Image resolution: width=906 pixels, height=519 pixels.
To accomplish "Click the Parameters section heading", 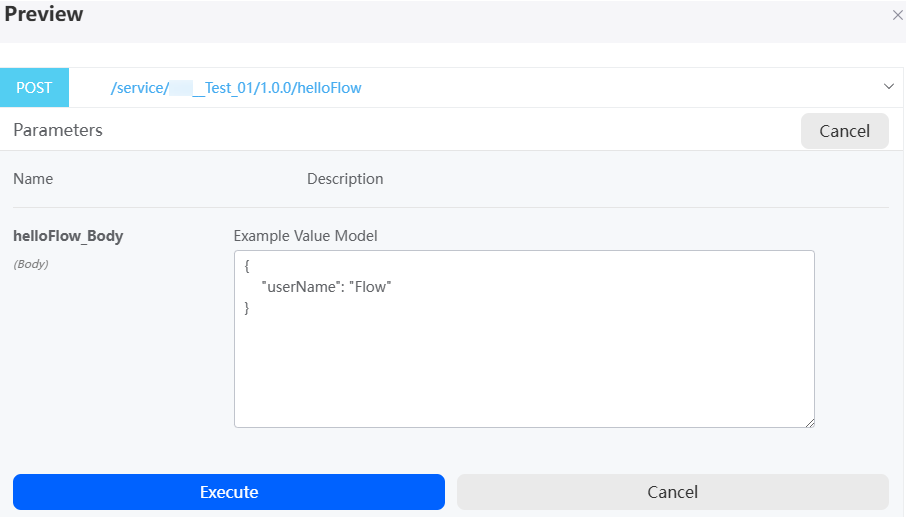I will click(58, 130).
